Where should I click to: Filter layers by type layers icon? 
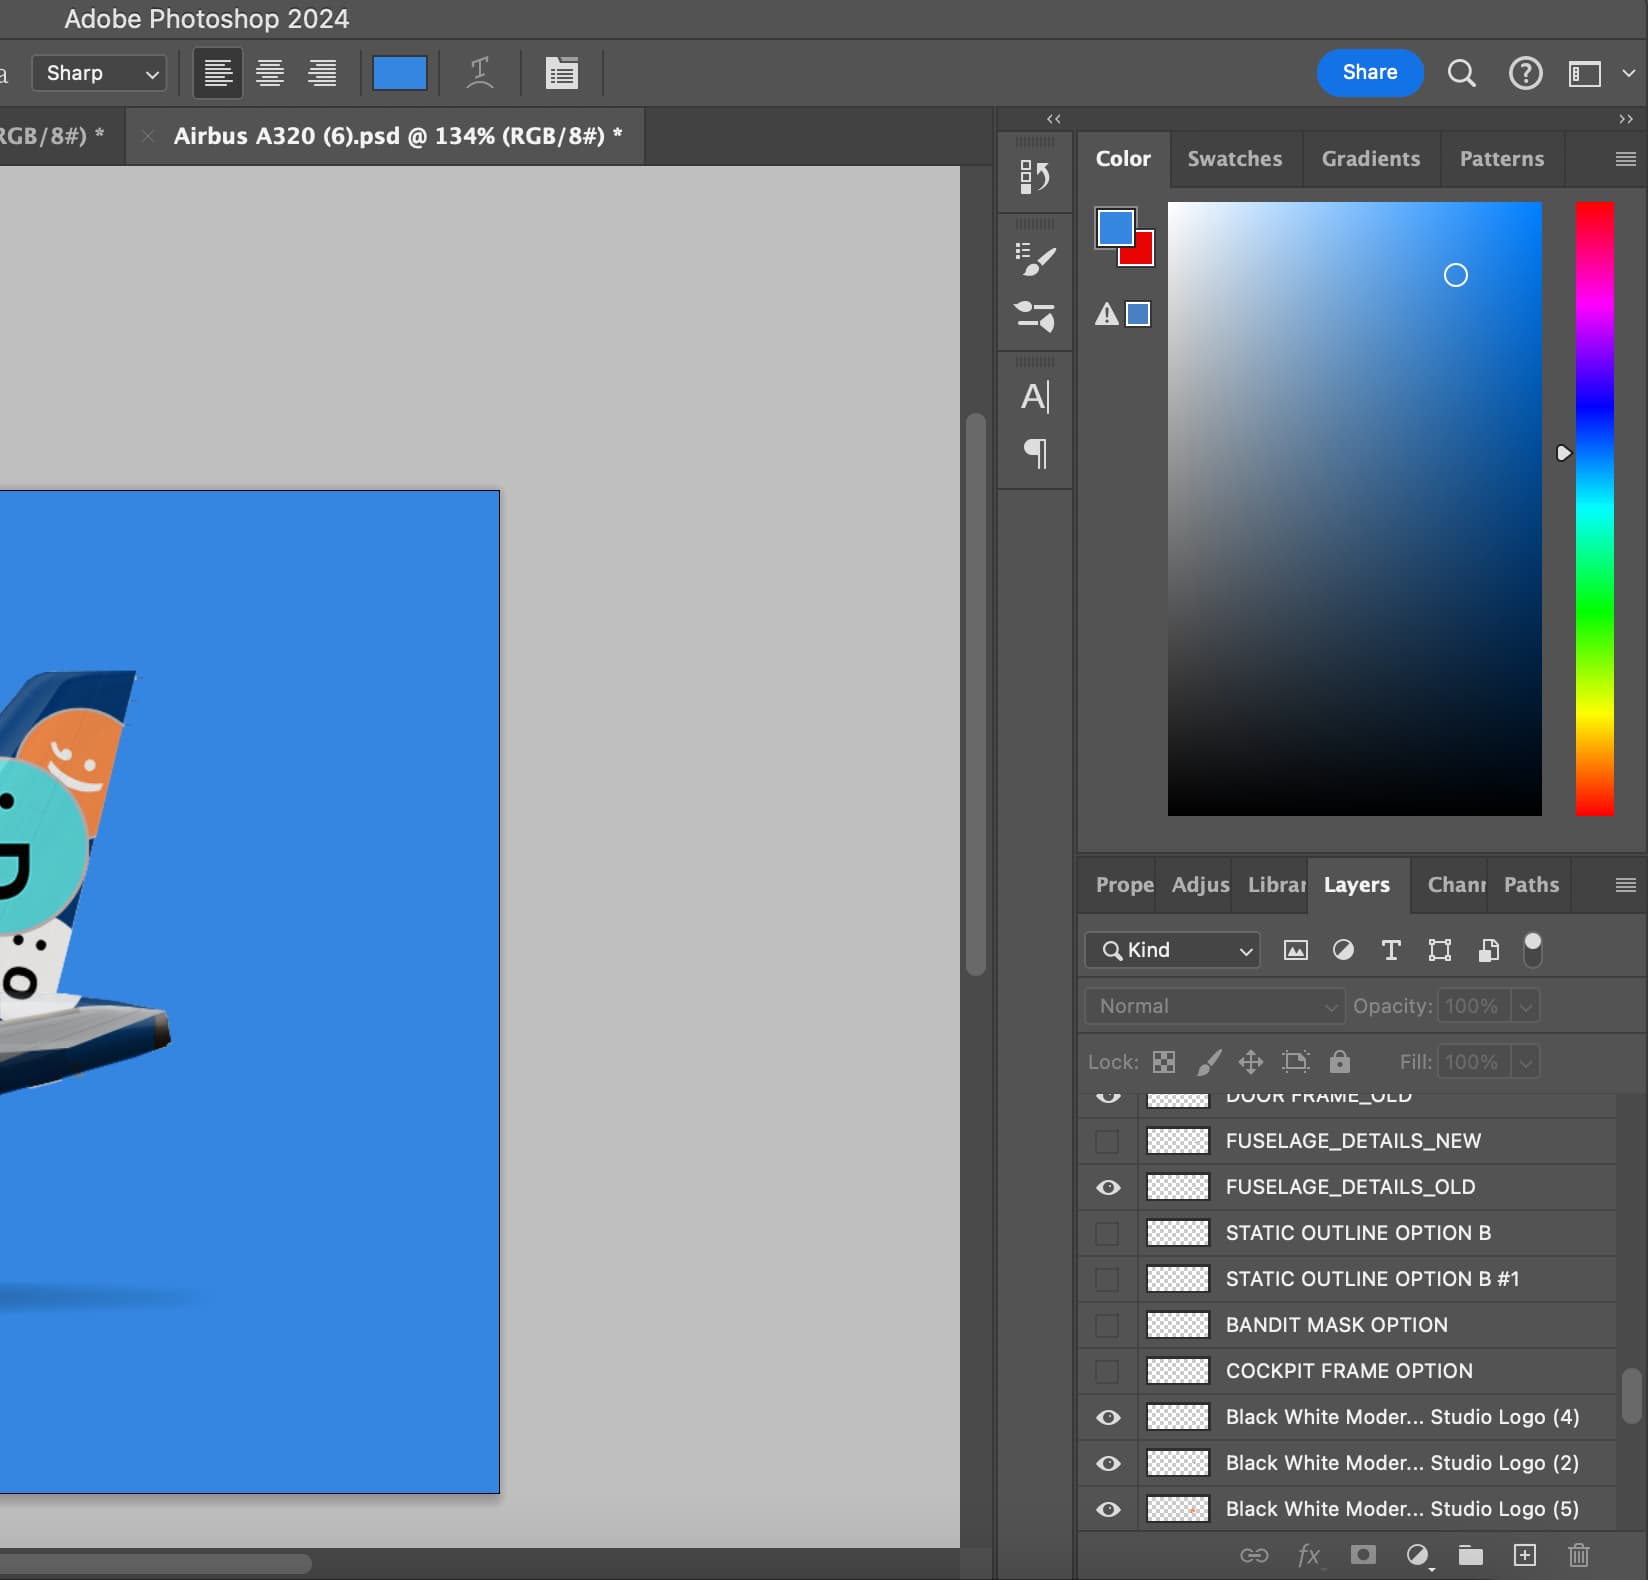pos(1390,950)
